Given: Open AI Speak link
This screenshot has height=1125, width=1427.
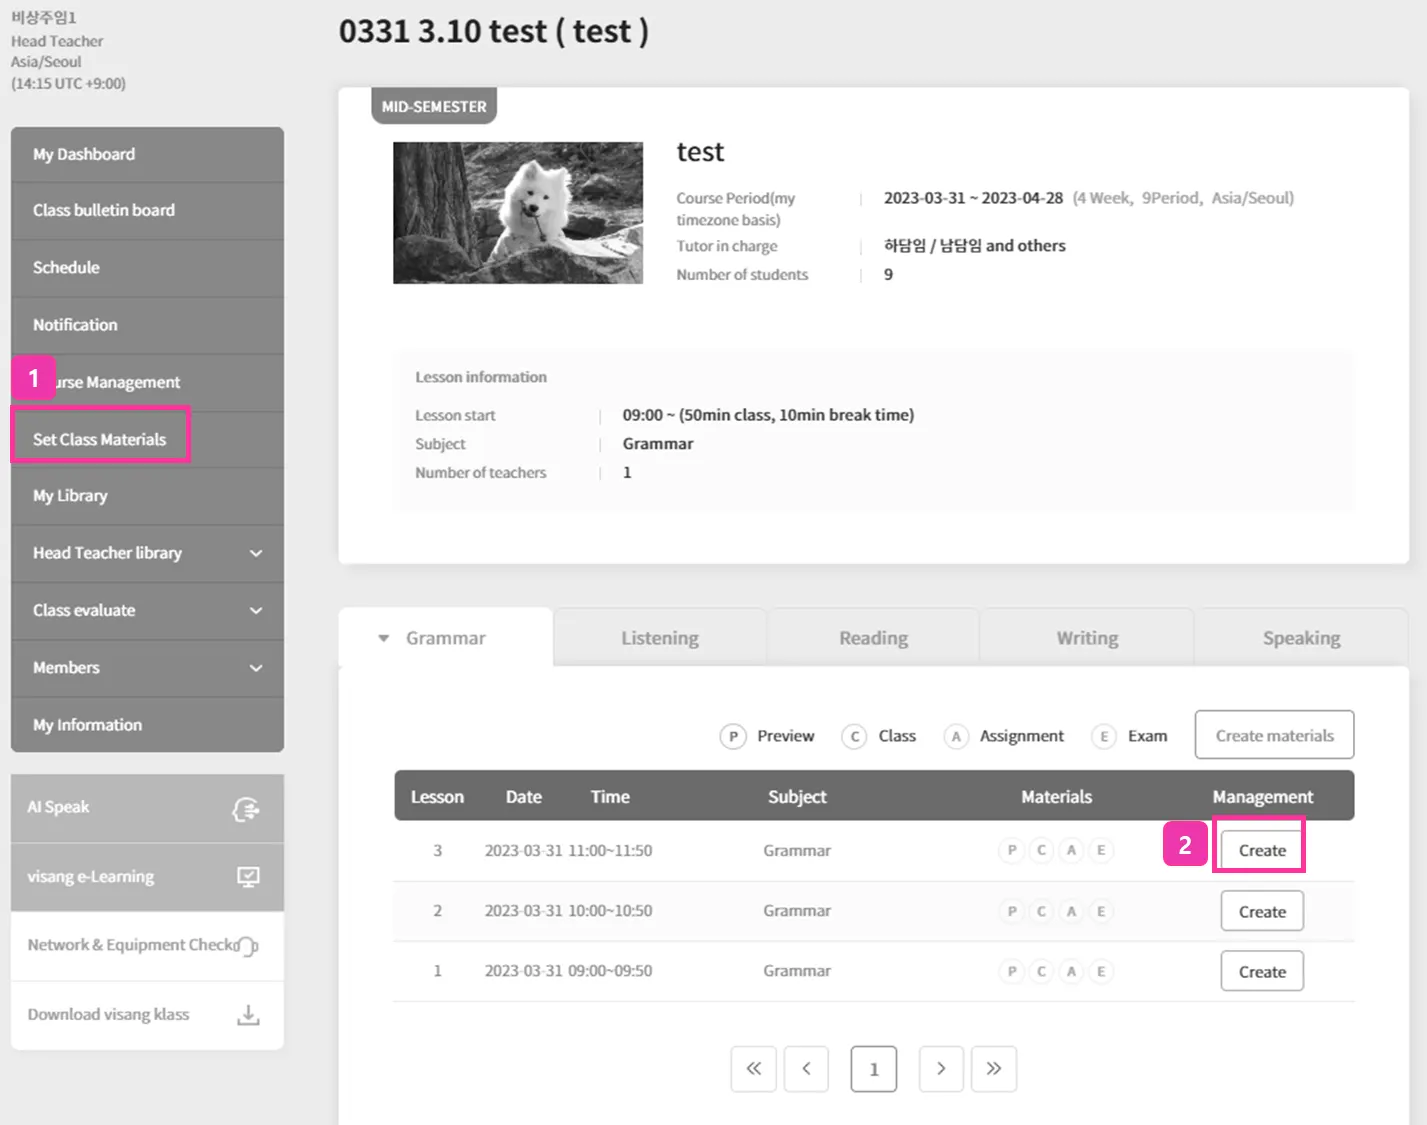Looking at the screenshot, I should (x=147, y=808).
